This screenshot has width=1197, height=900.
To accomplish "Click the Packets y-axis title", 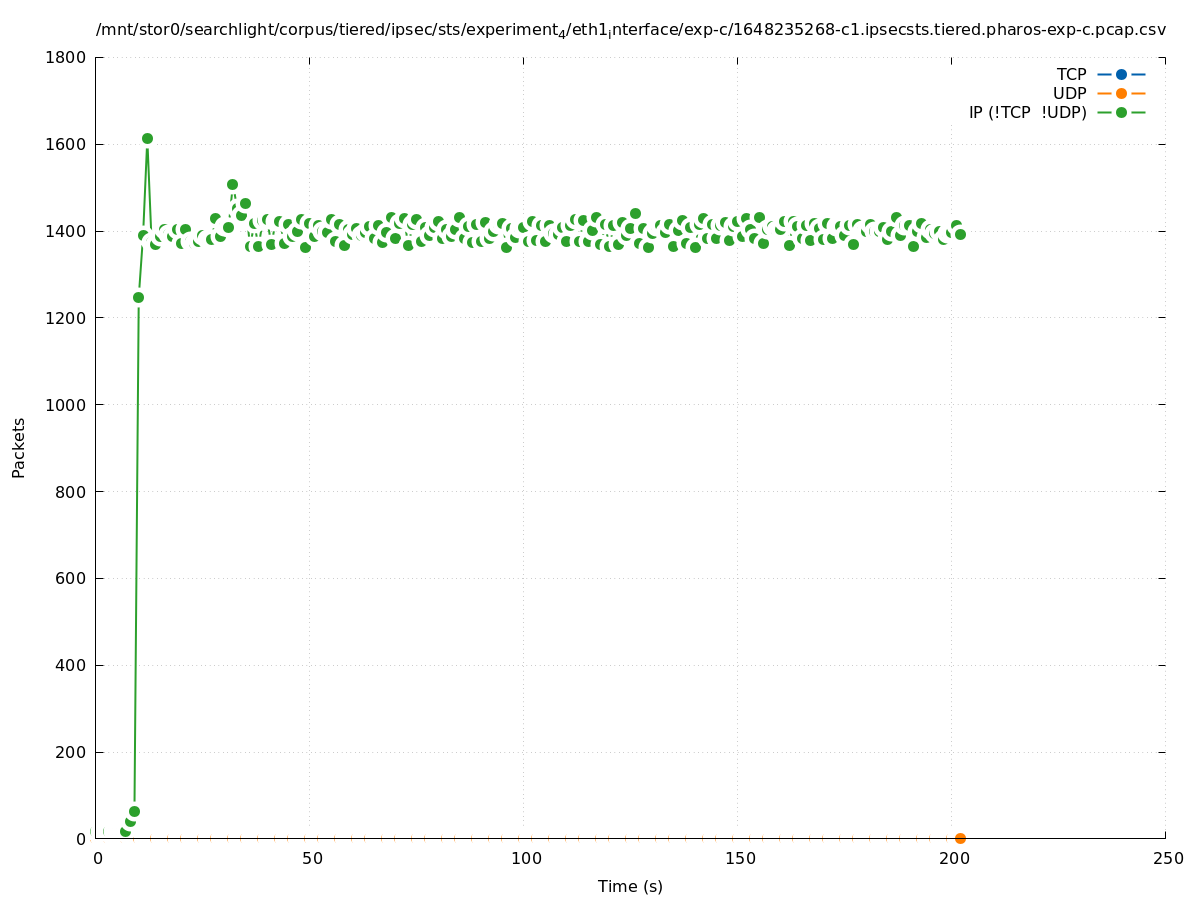I will point(19,448).
